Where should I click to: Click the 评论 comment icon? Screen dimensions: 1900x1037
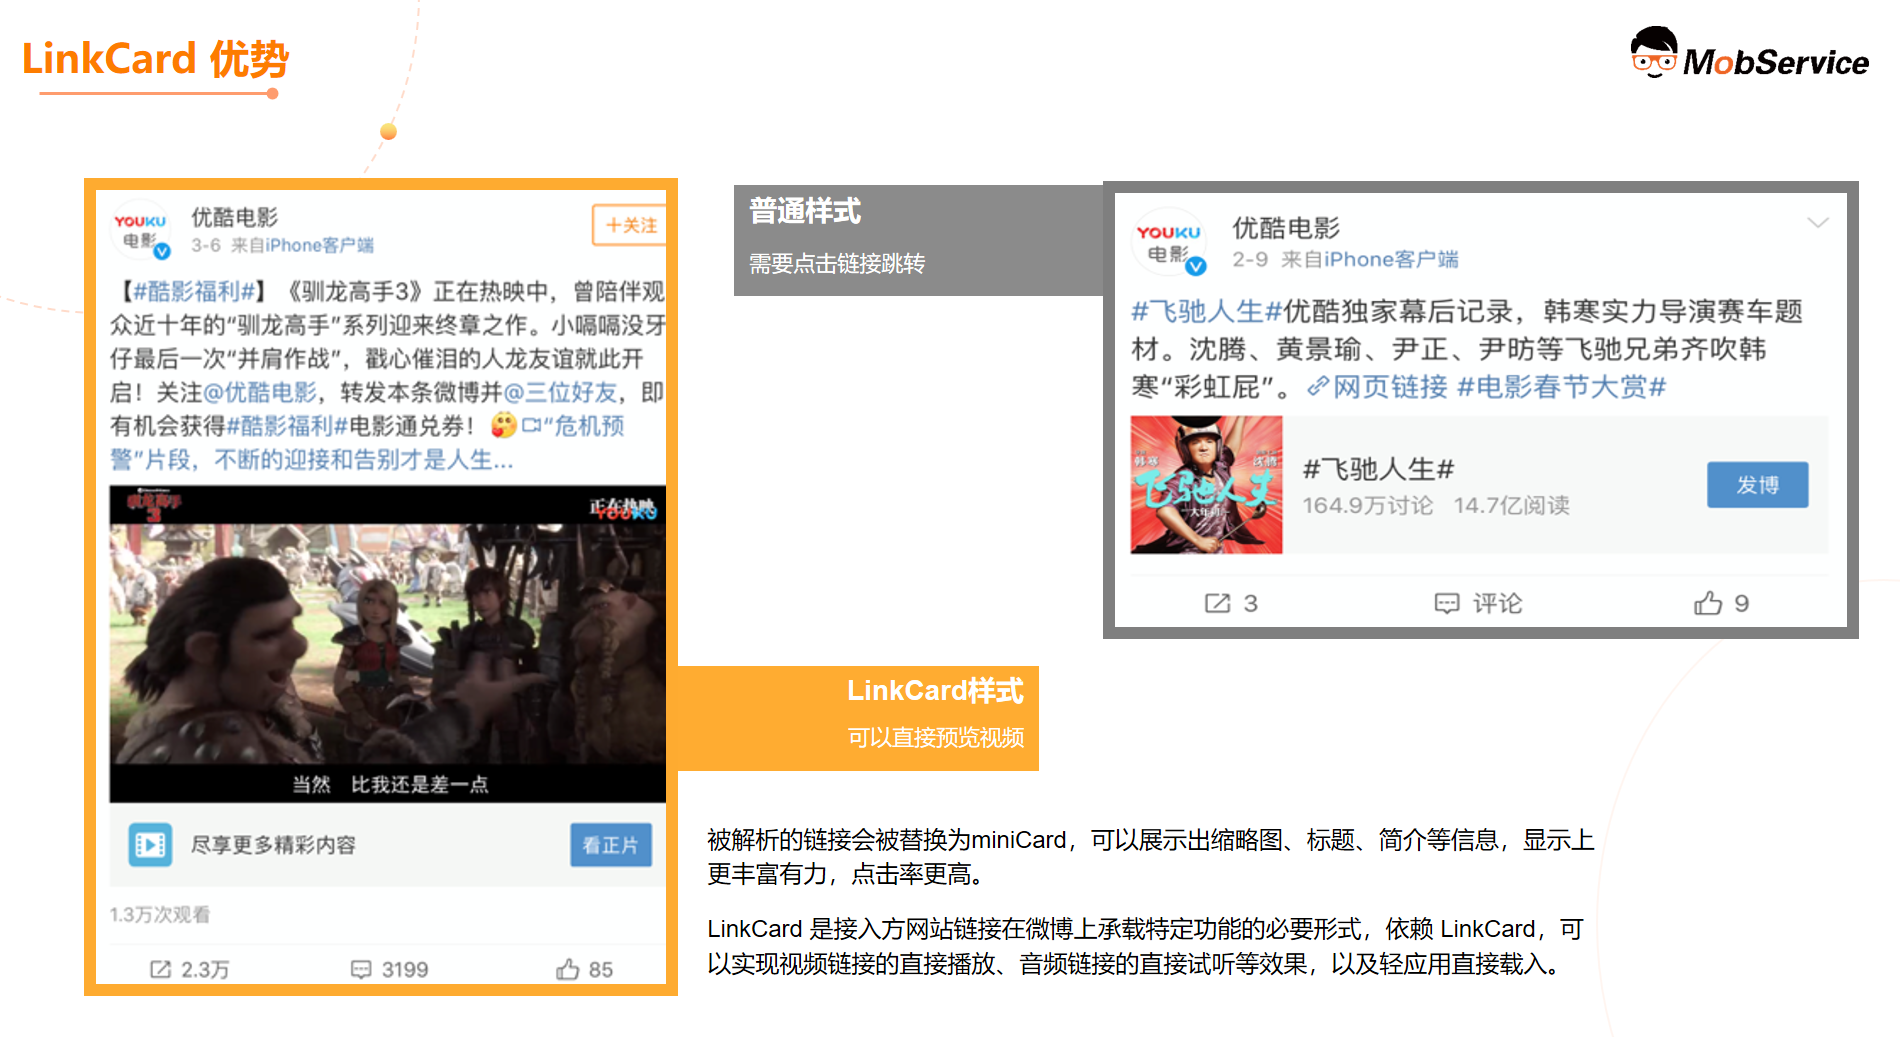tap(1447, 603)
